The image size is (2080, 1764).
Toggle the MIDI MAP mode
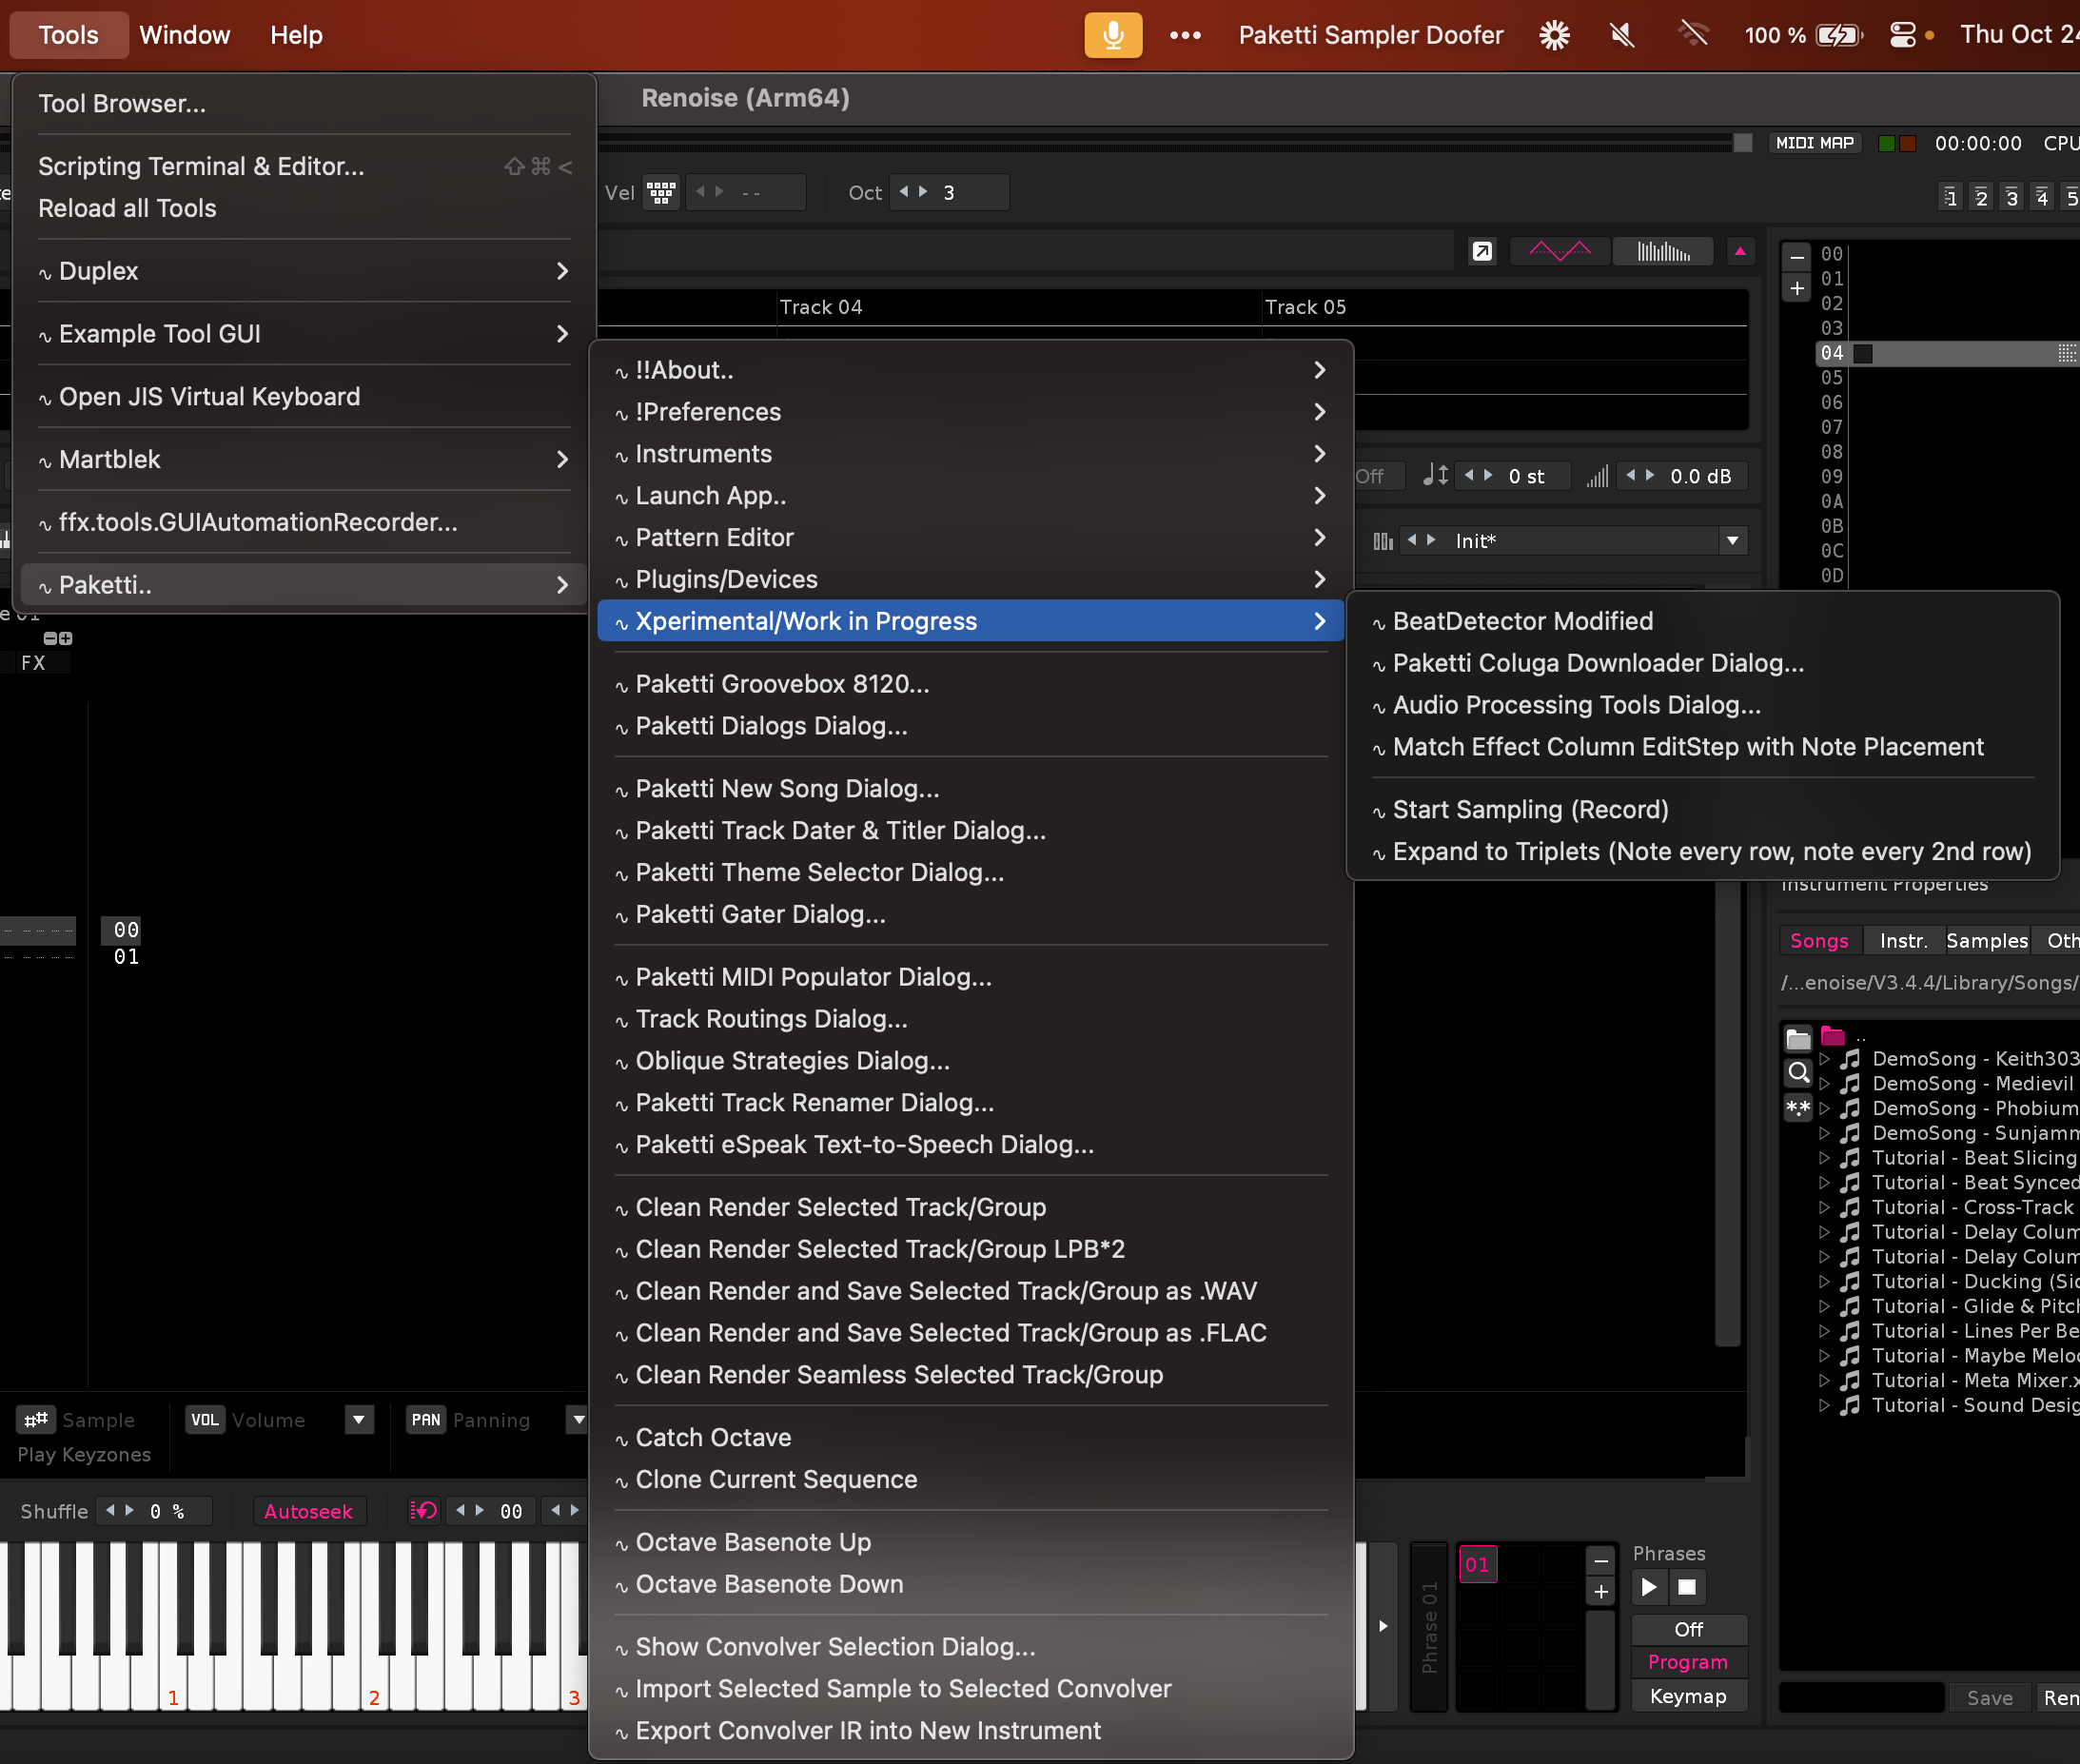(1813, 143)
